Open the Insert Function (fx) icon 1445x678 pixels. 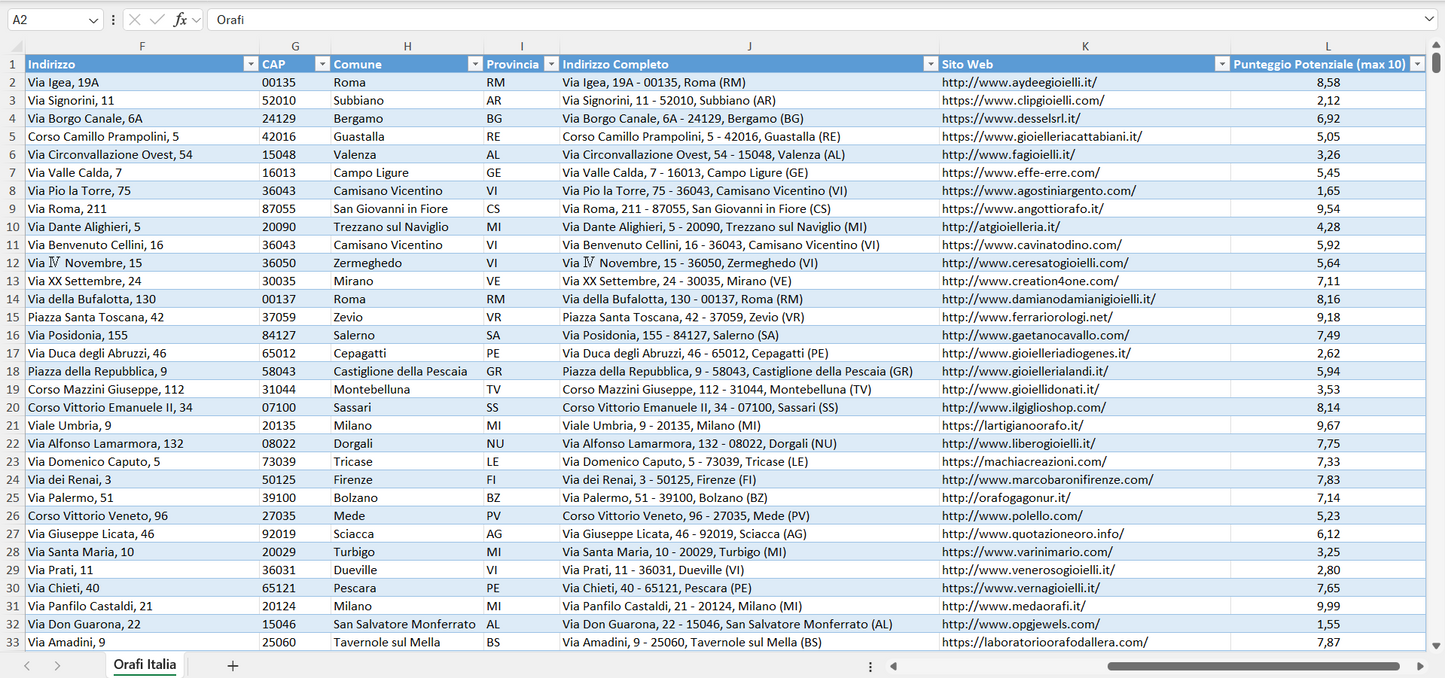click(180, 19)
